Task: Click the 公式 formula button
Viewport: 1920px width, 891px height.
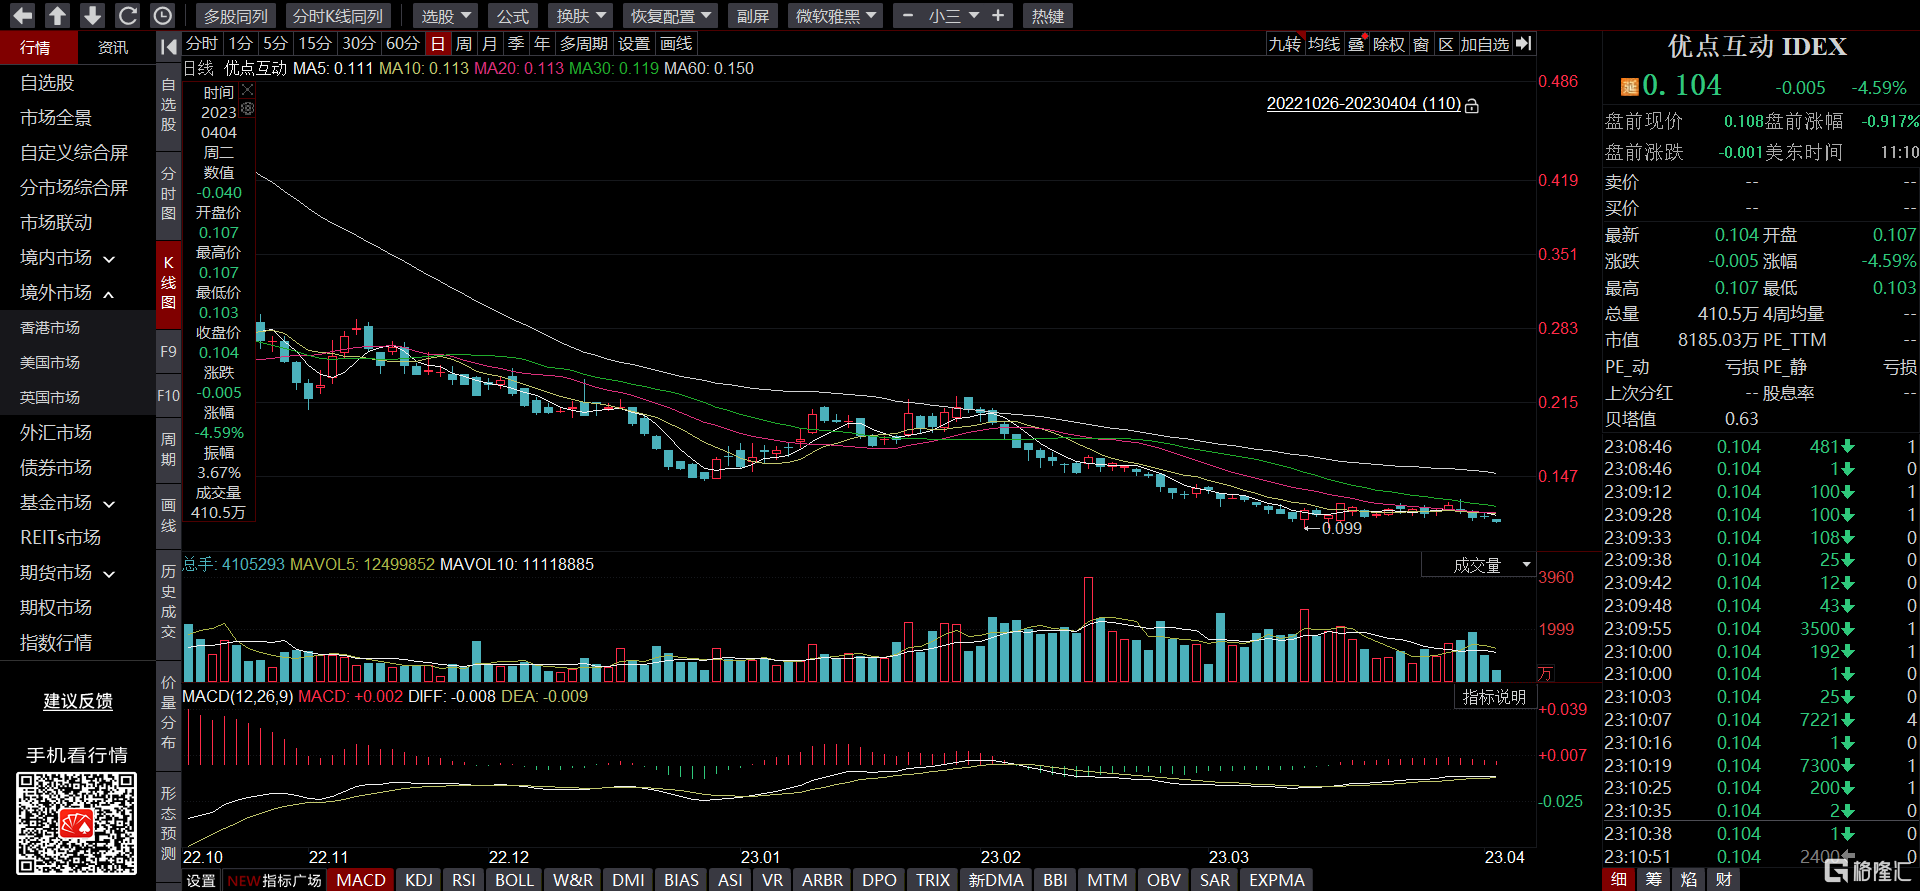Action: click(x=513, y=16)
